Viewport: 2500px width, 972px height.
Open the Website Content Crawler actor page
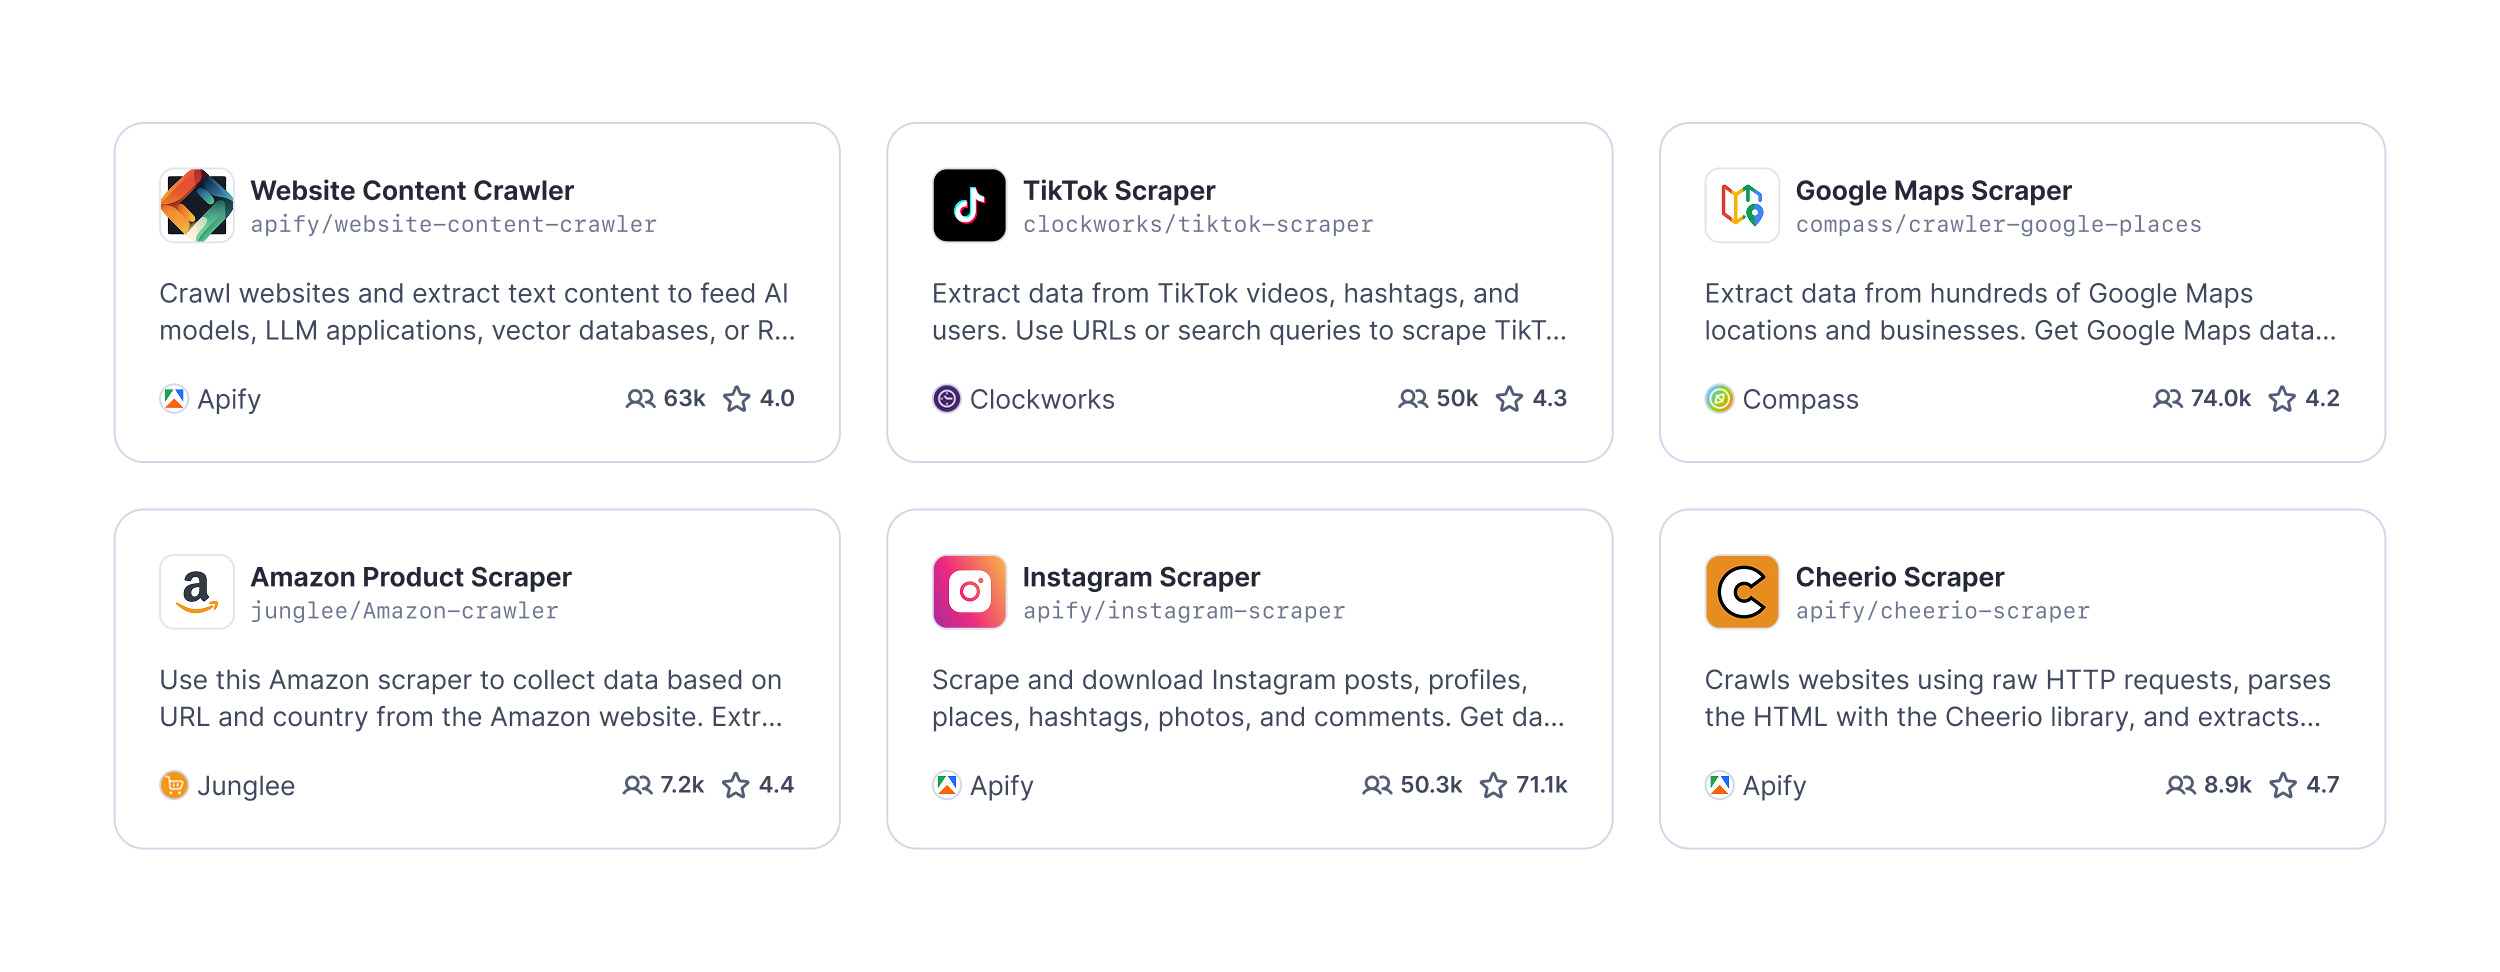click(x=412, y=190)
